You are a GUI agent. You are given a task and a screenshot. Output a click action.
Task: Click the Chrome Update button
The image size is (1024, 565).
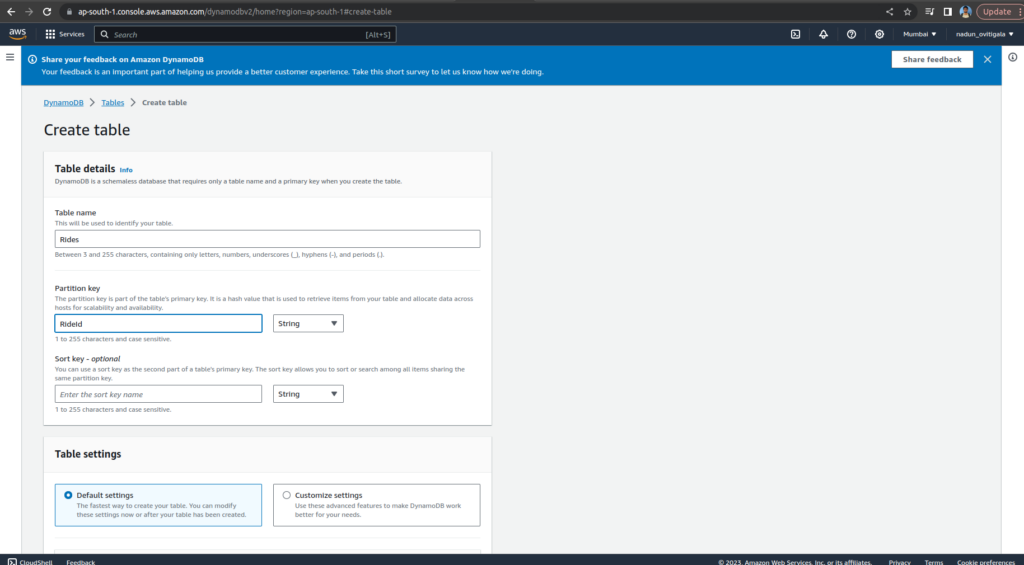(x=997, y=12)
